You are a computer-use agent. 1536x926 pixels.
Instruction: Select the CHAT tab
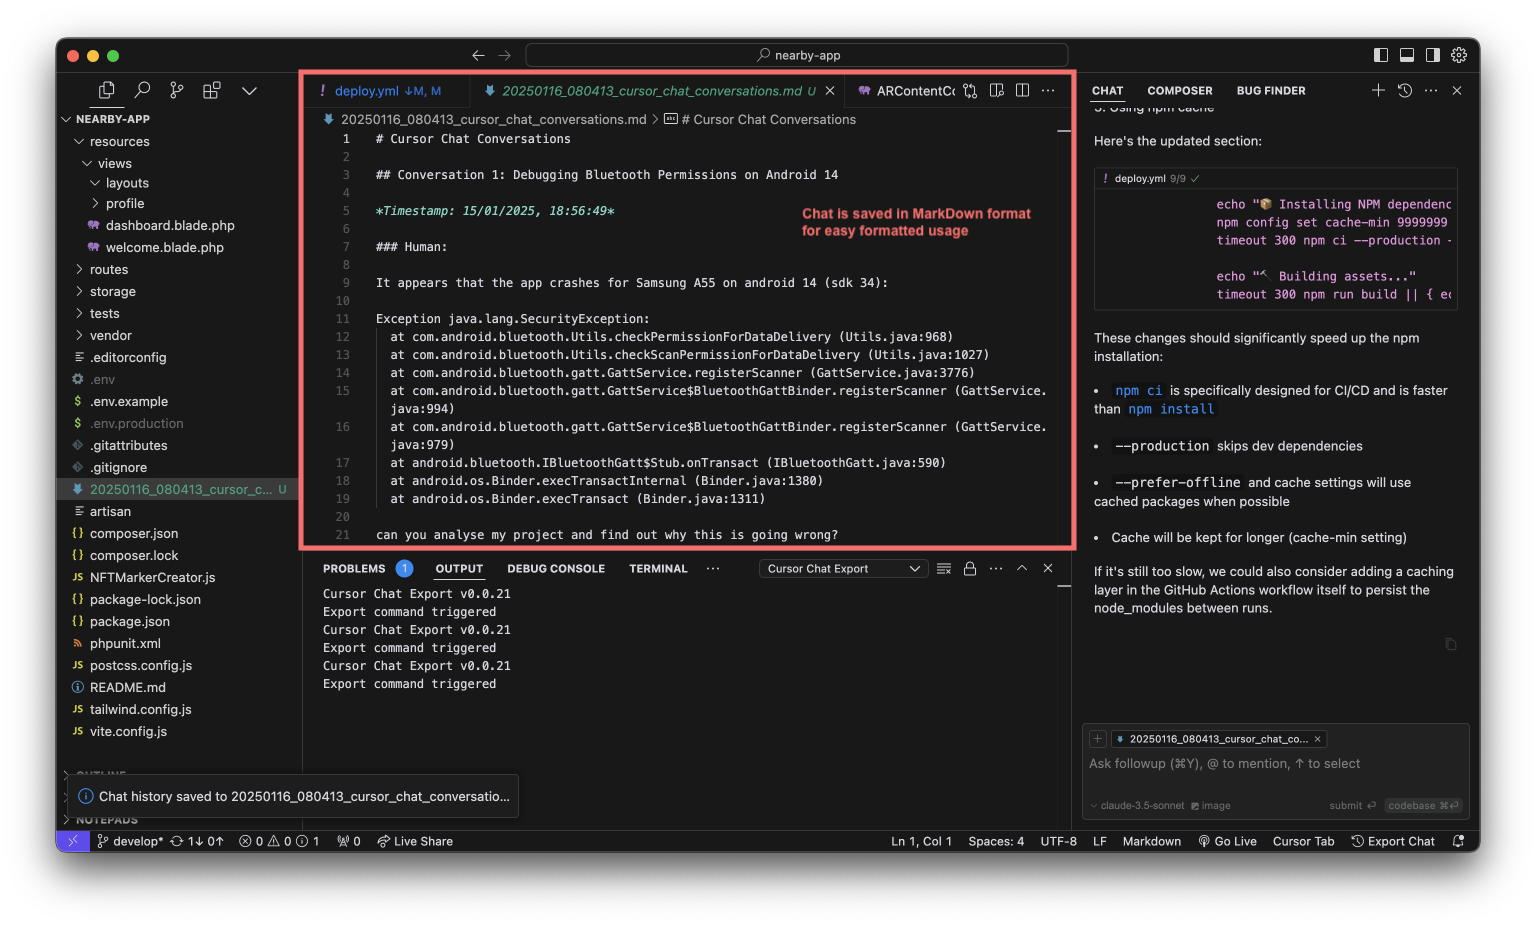point(1107,91)
